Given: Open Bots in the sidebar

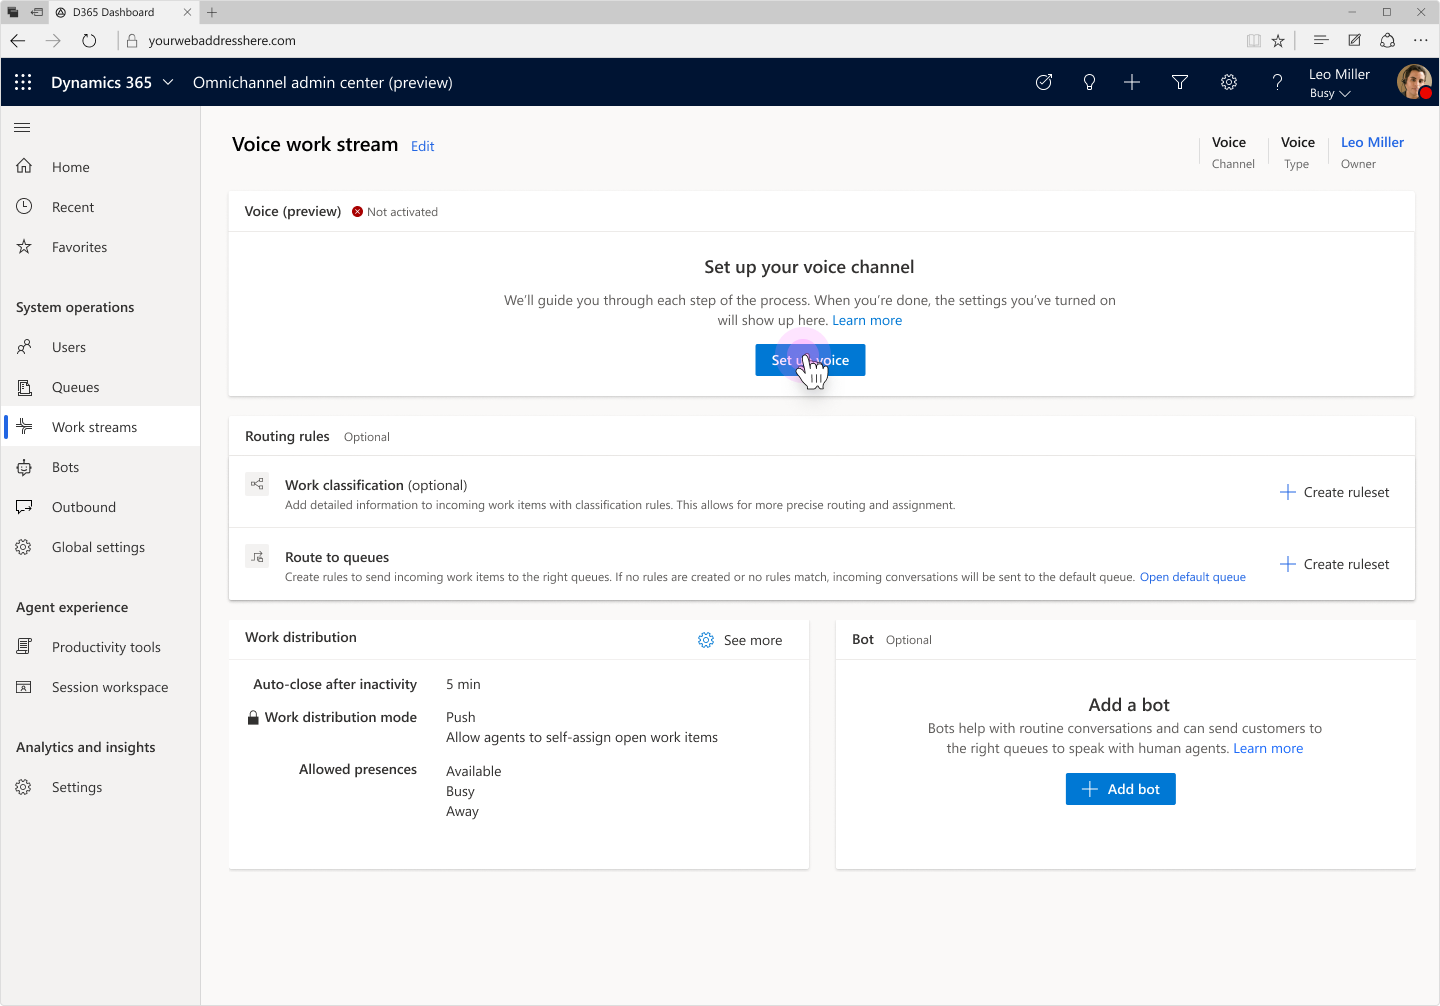Looking at the screenshot, I should (x=100, y=467).
